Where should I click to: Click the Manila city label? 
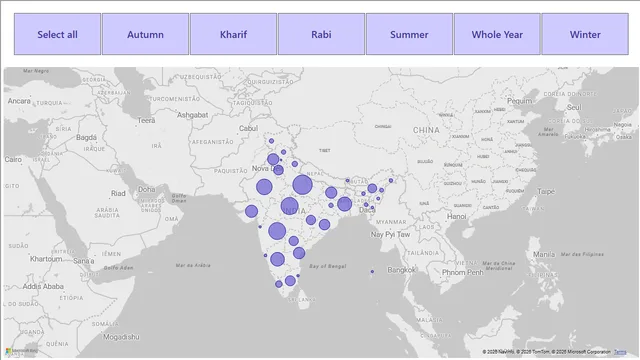coord(544,254)
